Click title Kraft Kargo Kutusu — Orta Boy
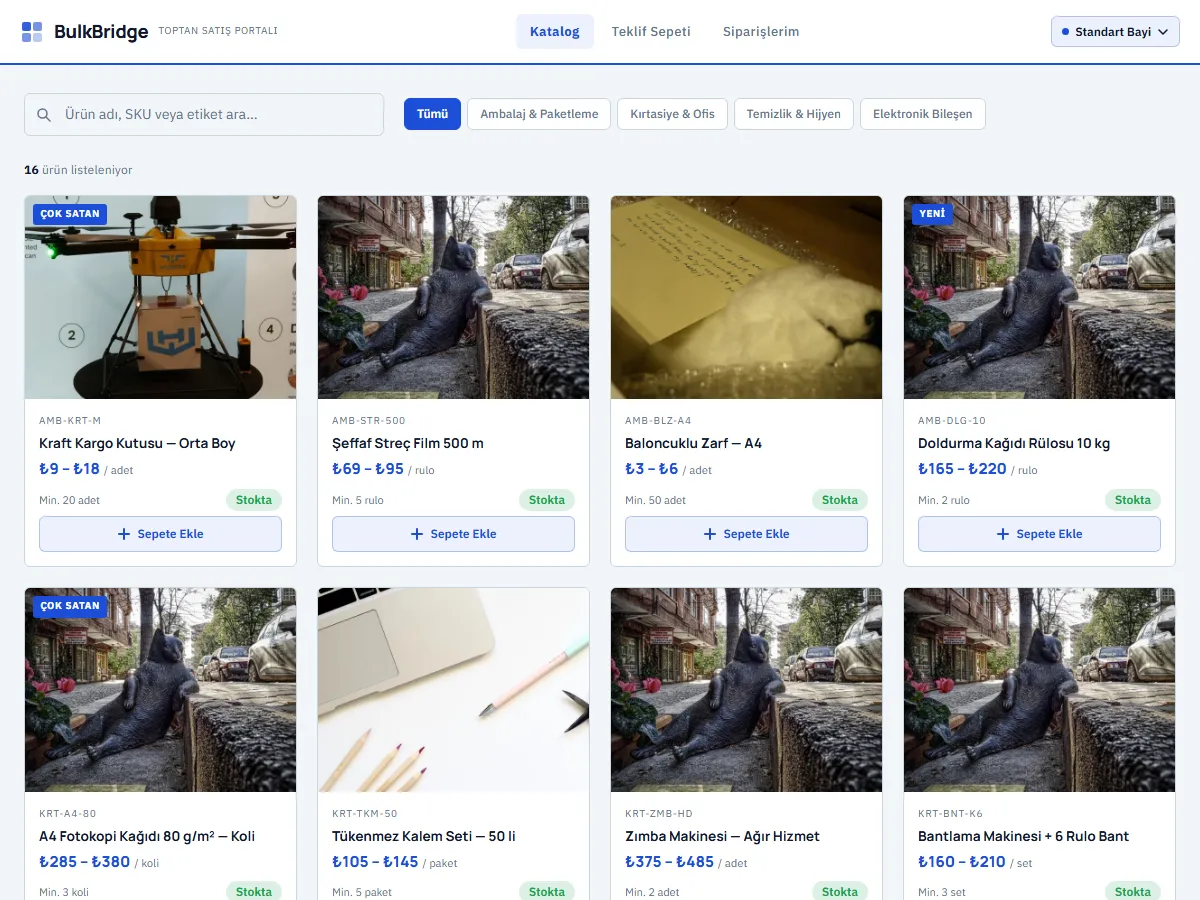The image size is (1200, 900). click(137, 443)
